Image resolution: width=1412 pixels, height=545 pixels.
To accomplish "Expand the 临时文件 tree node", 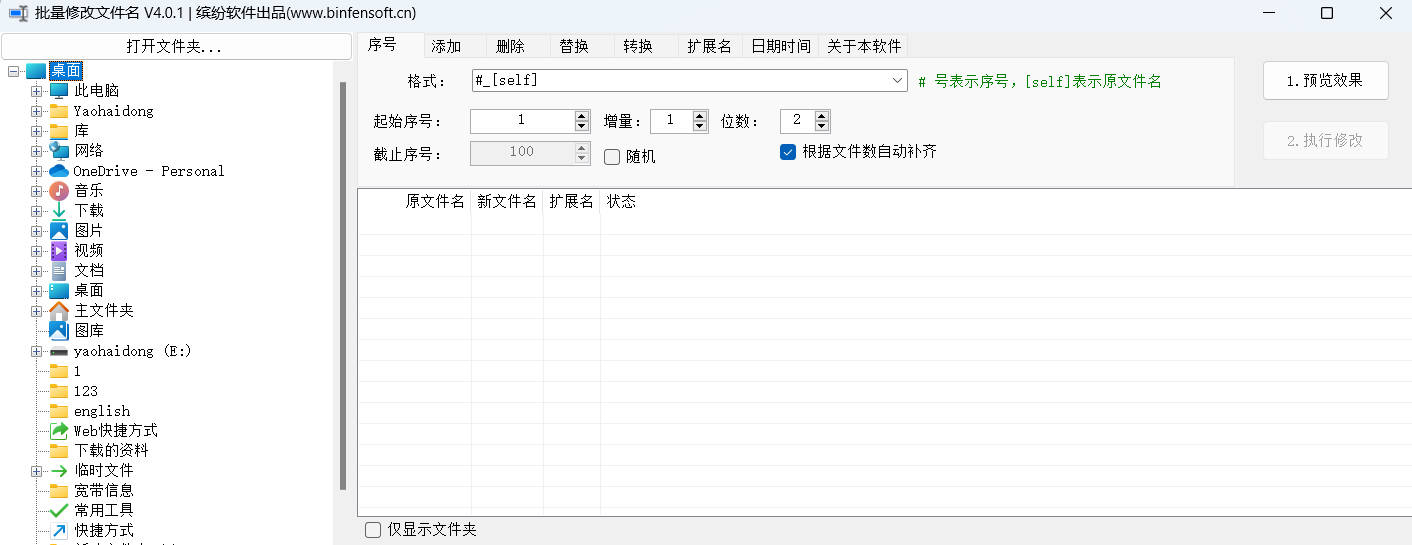I will pos(36,471).
